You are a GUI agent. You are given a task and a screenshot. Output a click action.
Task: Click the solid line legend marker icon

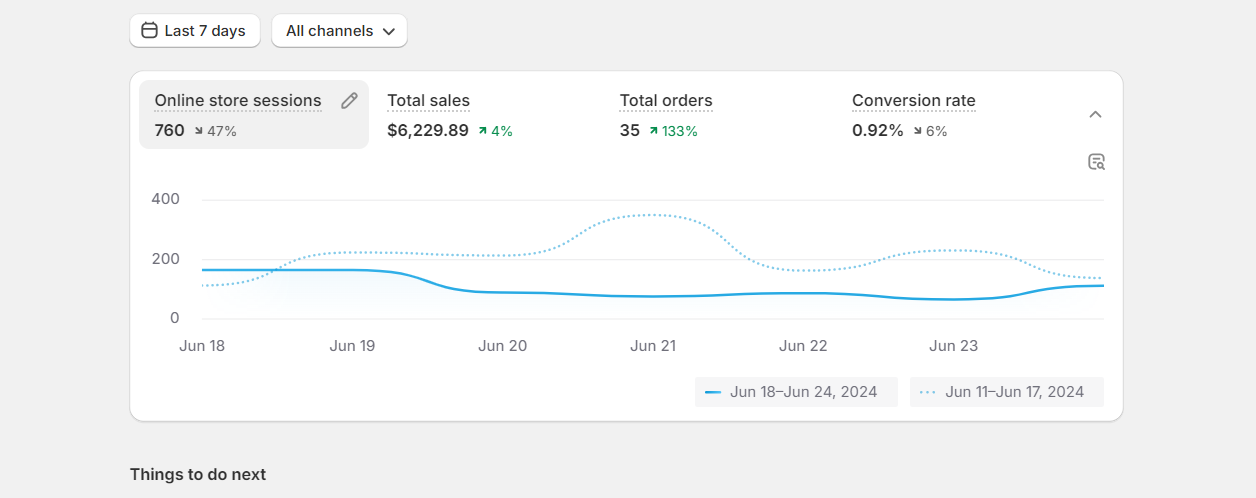point(712,392)
